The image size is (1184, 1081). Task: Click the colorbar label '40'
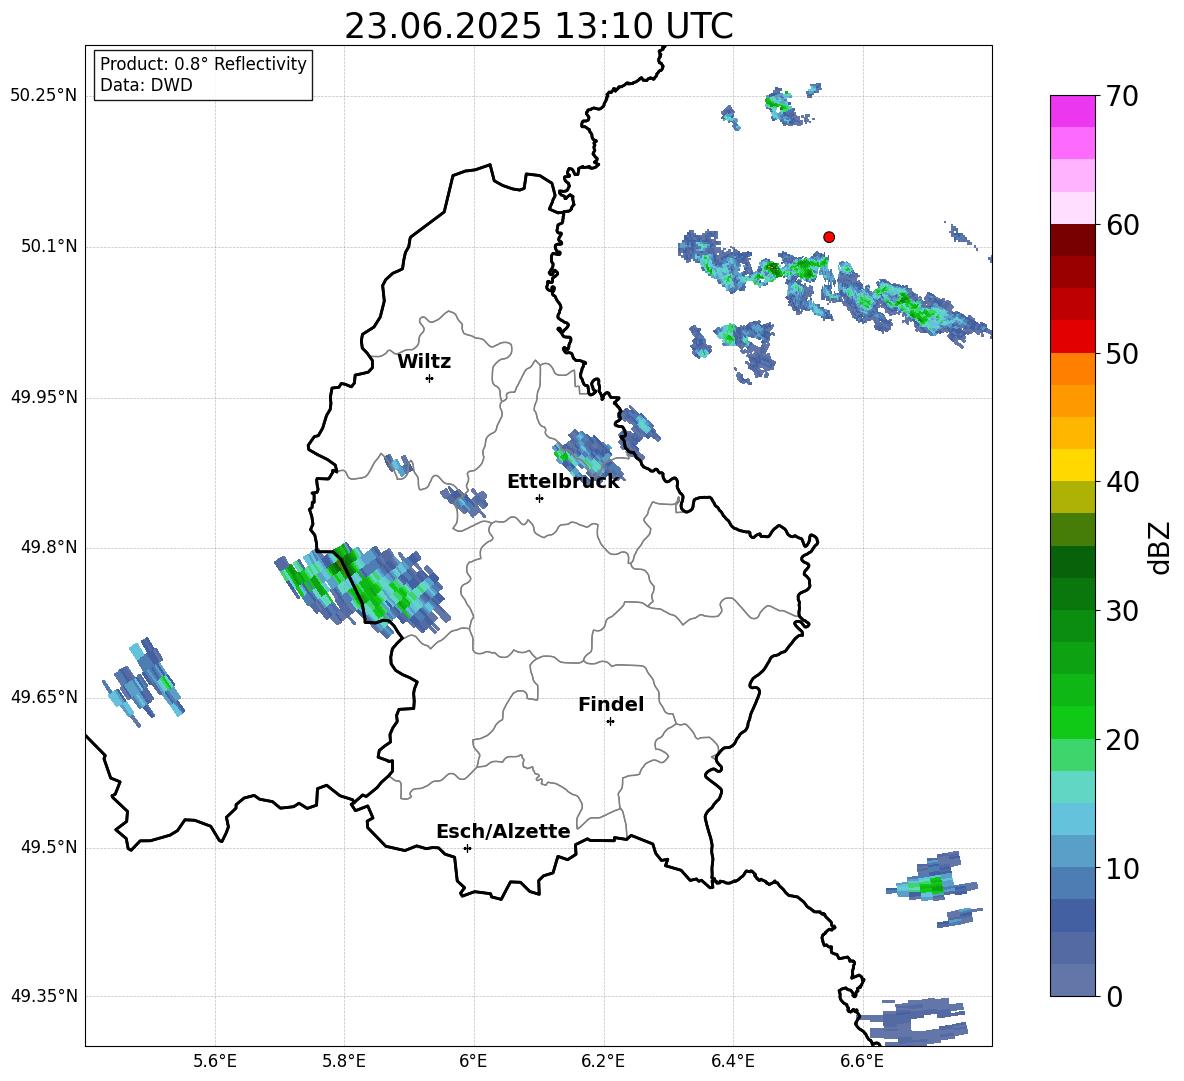pos(1122,482)
